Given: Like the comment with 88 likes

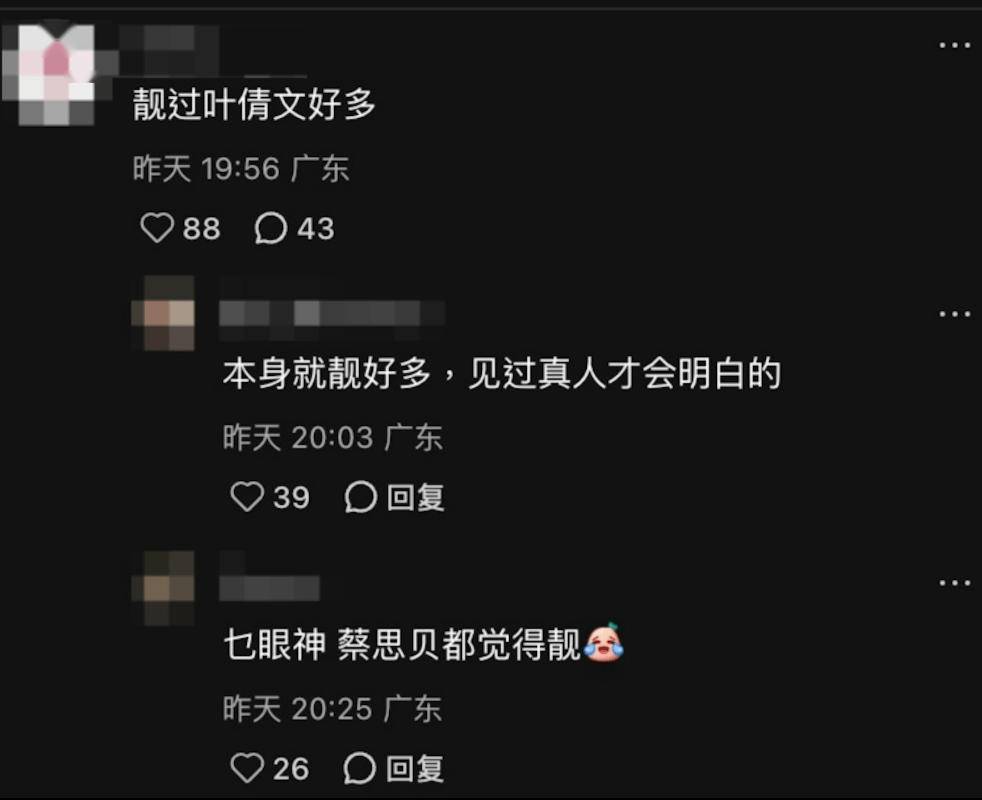Looking at the screenshot, I should (x=157, y=227).
